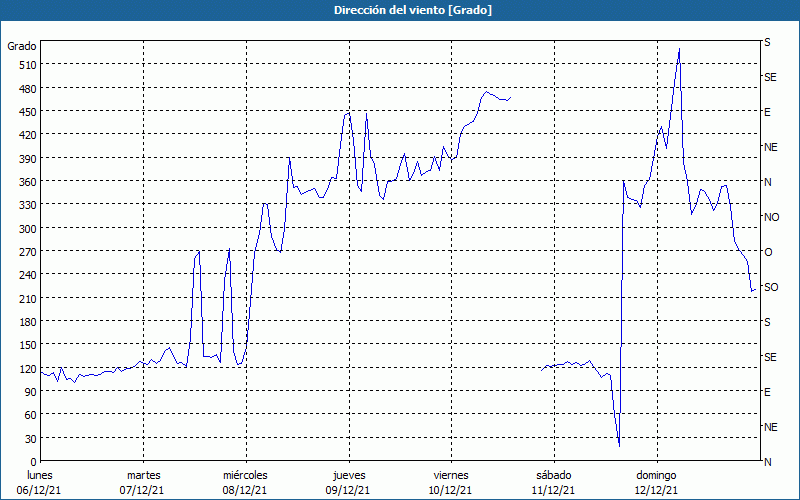Click the date 11/12/21
Screen dimensions: 800x500
554,490
